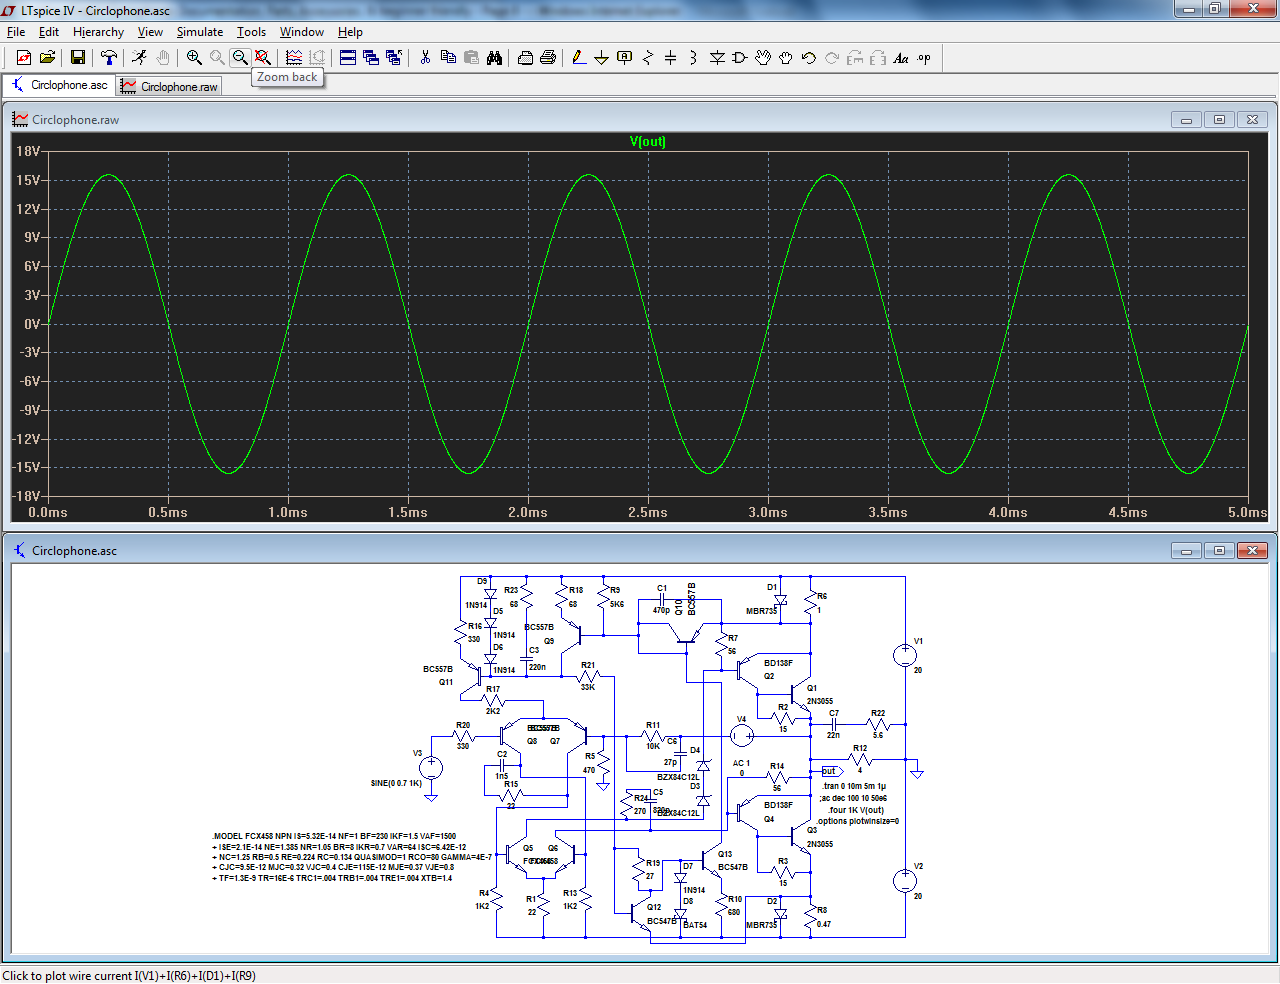
Task: Open print setup icon
Action: (525, 58)
